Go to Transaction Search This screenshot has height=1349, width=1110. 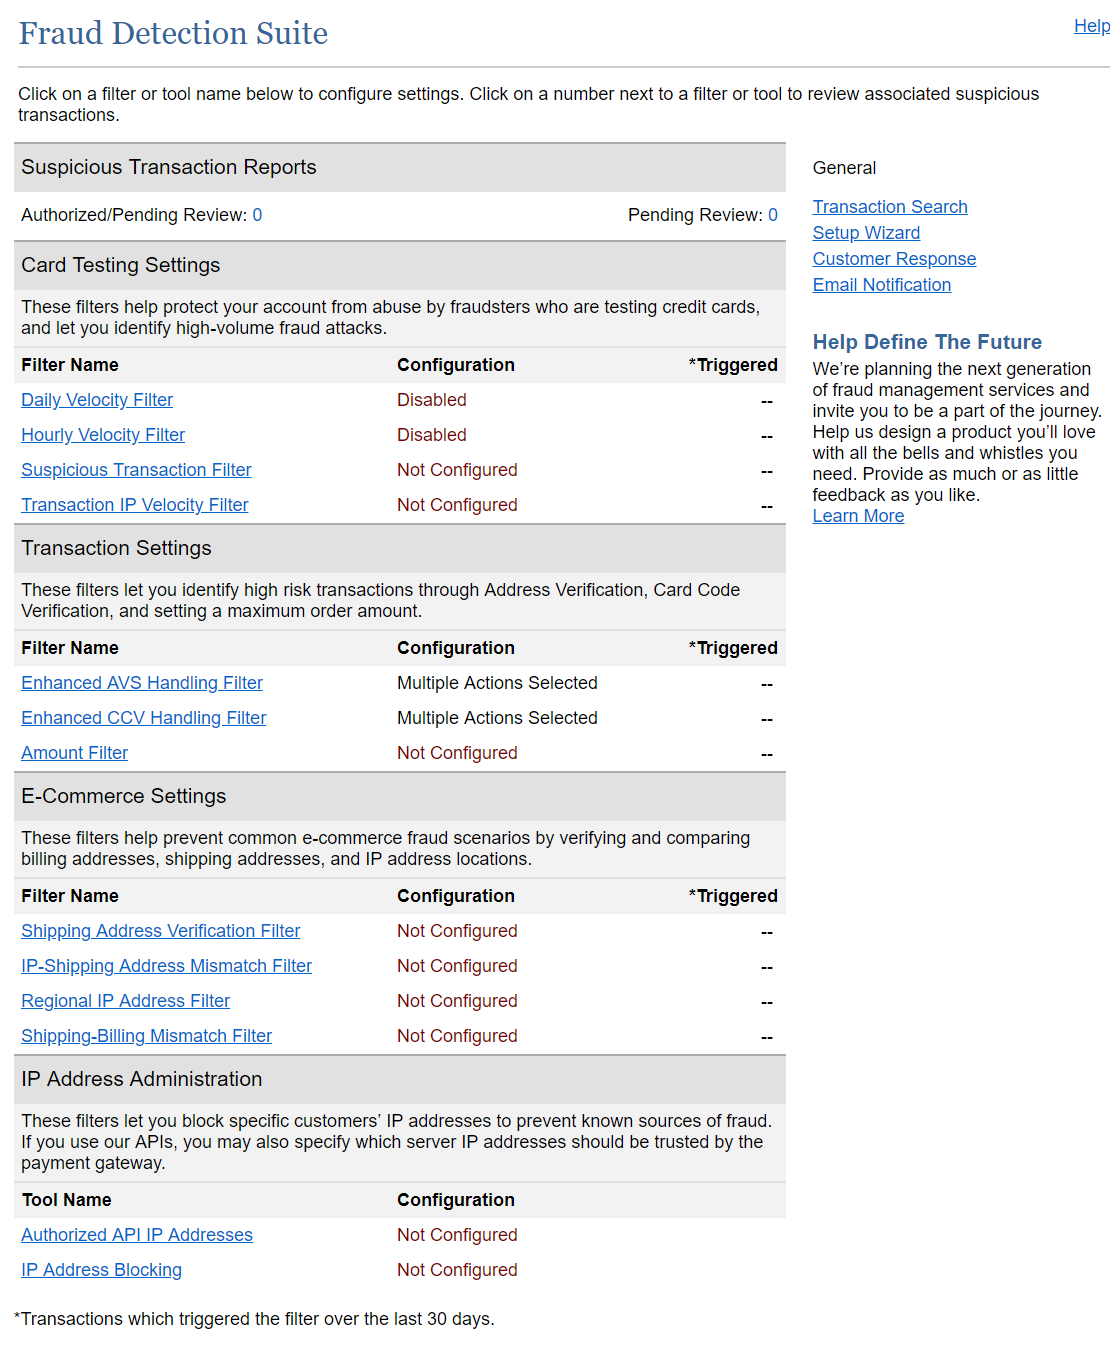(x=890, y=207)
